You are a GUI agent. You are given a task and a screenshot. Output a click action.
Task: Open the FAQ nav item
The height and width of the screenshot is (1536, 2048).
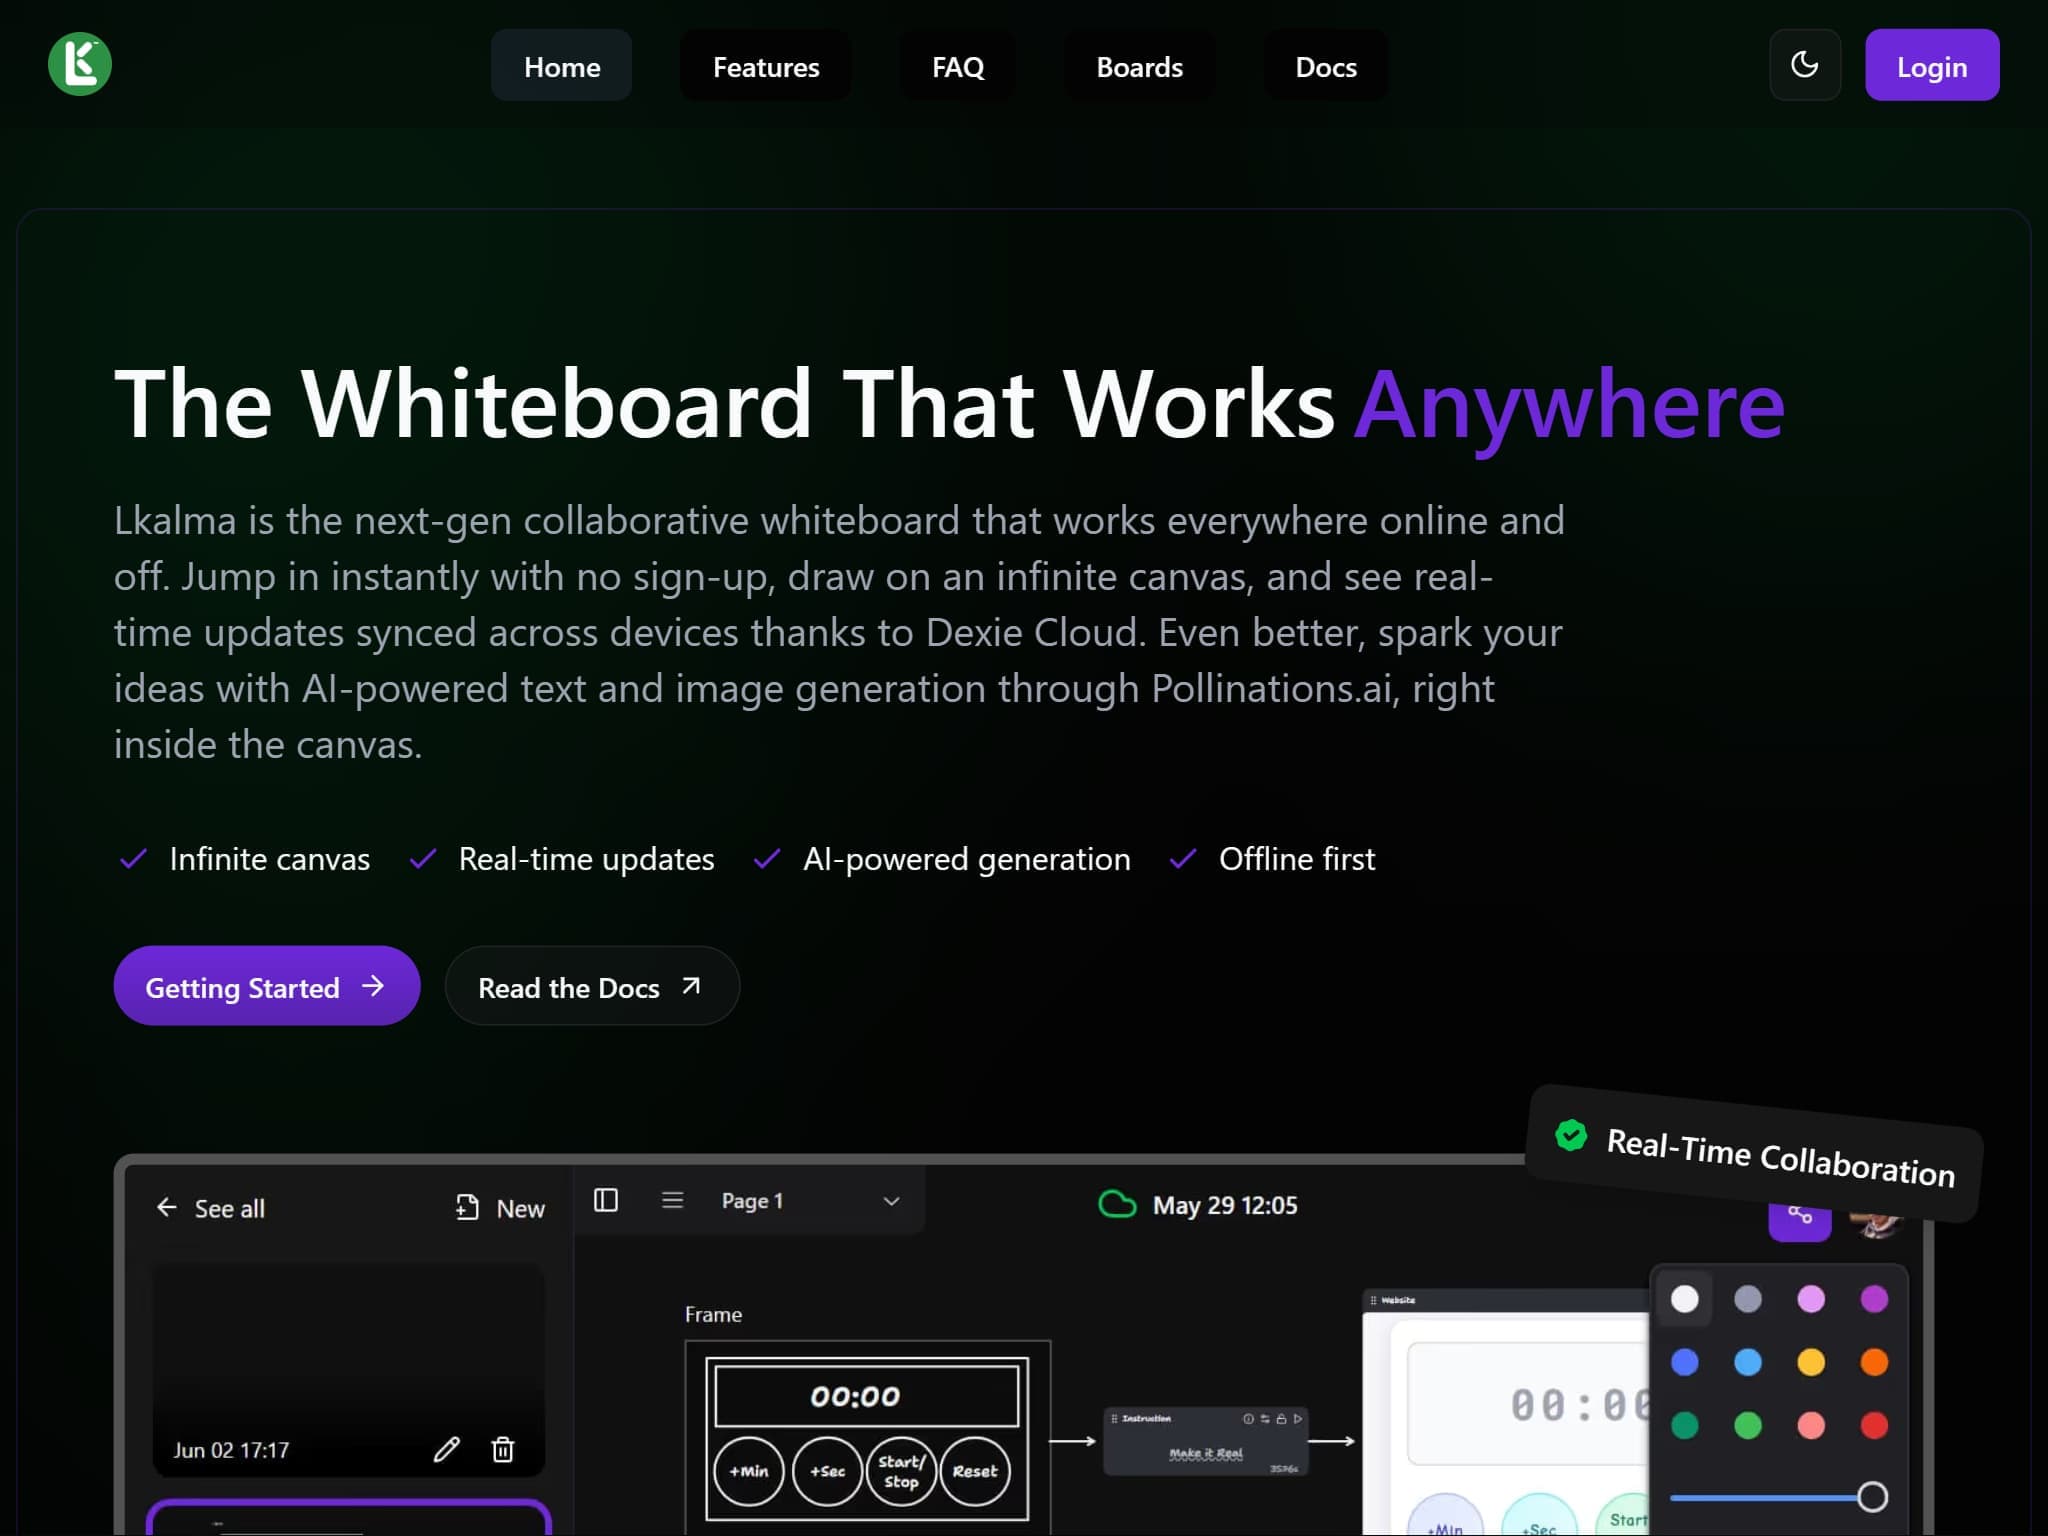(957, 67)
